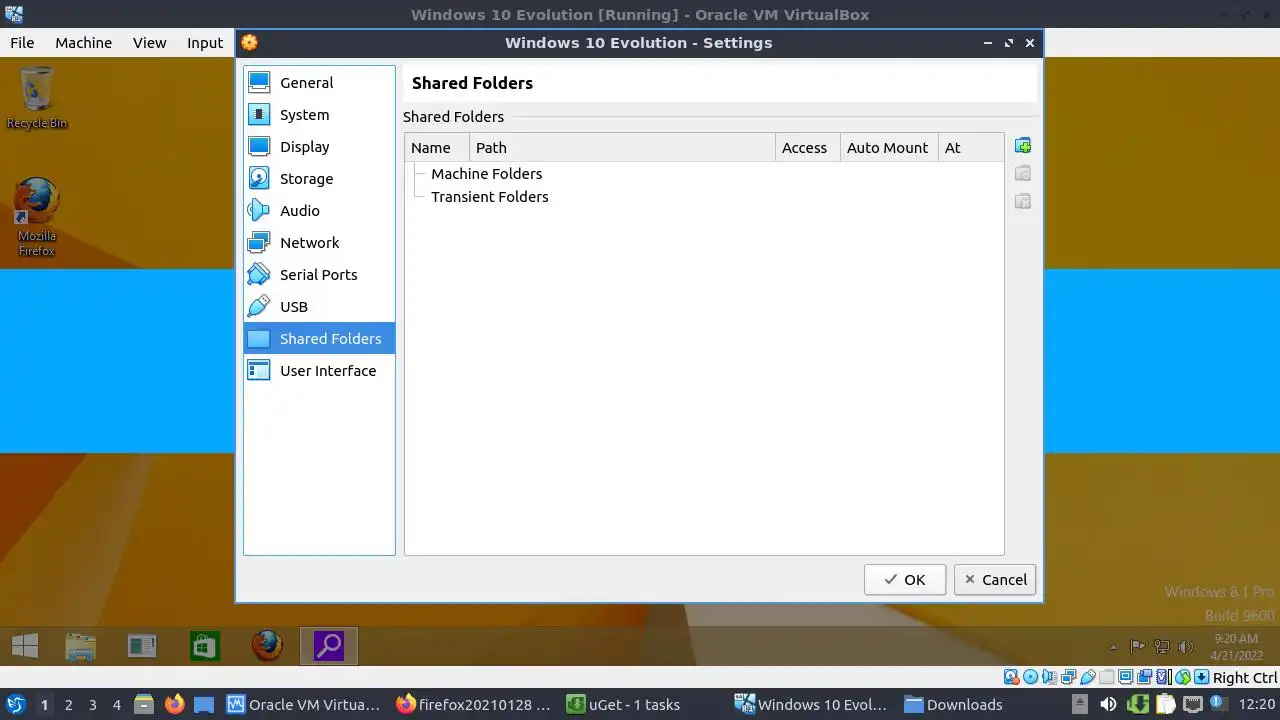
Task: Open Windows Store on guest taskbar
Action: (204, 646)
